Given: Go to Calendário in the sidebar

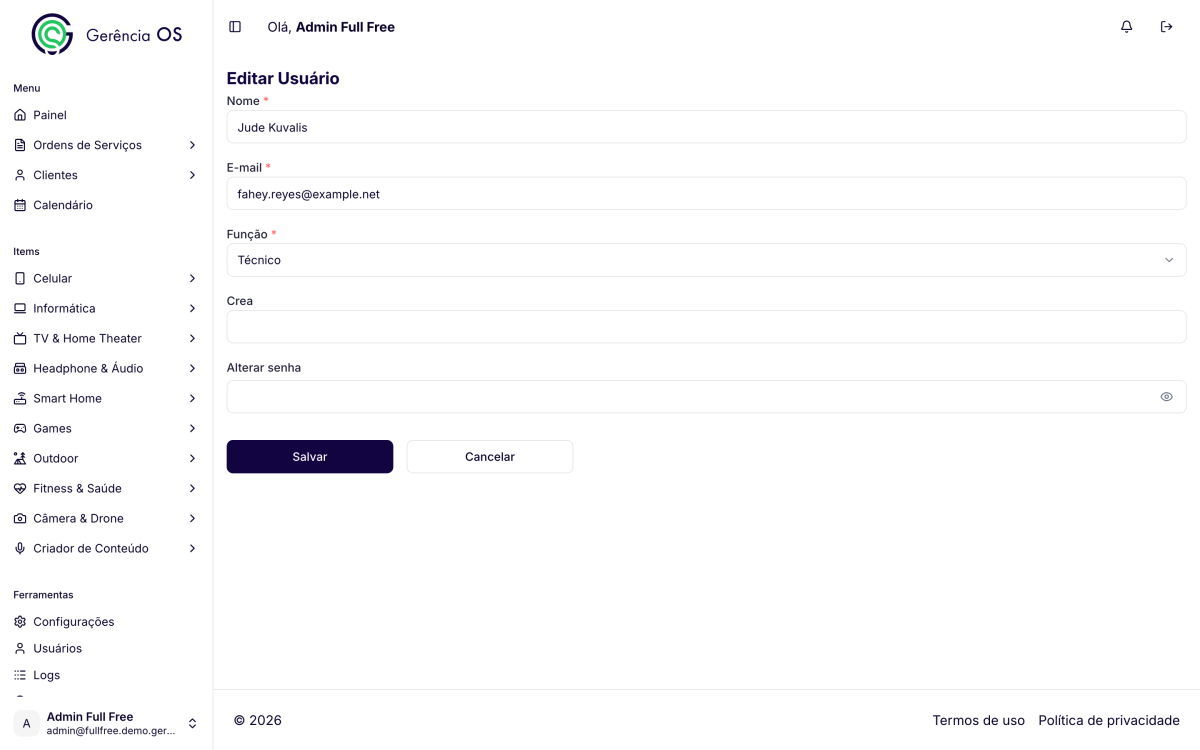Looking at the screenshot, I should click(x=106, y=205).
